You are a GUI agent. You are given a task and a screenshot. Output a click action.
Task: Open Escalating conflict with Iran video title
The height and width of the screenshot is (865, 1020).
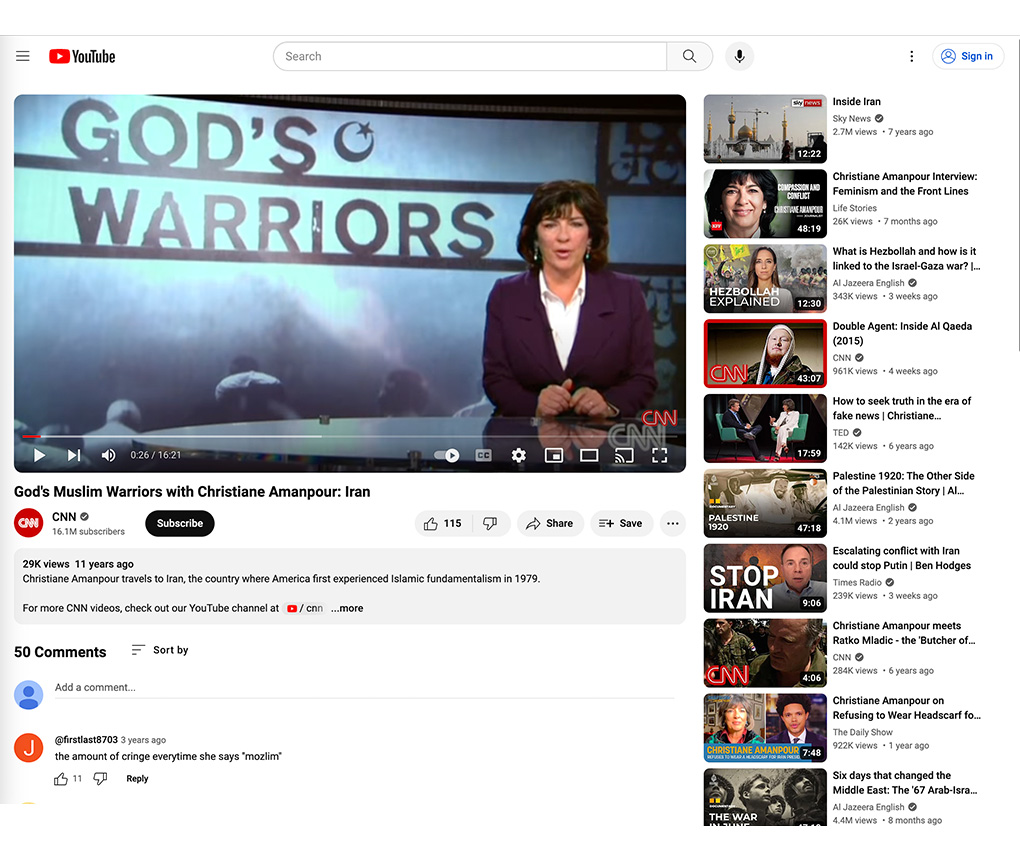coord(902,558)
